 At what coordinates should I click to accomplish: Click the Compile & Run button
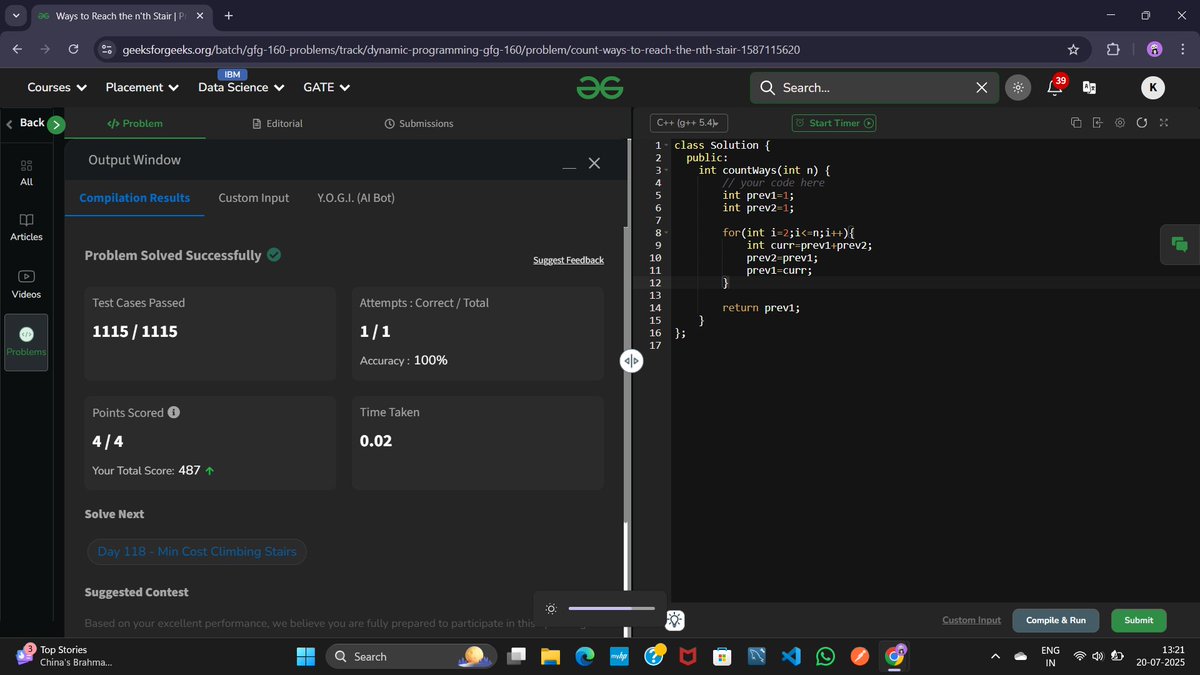[x=1056, y=620]
